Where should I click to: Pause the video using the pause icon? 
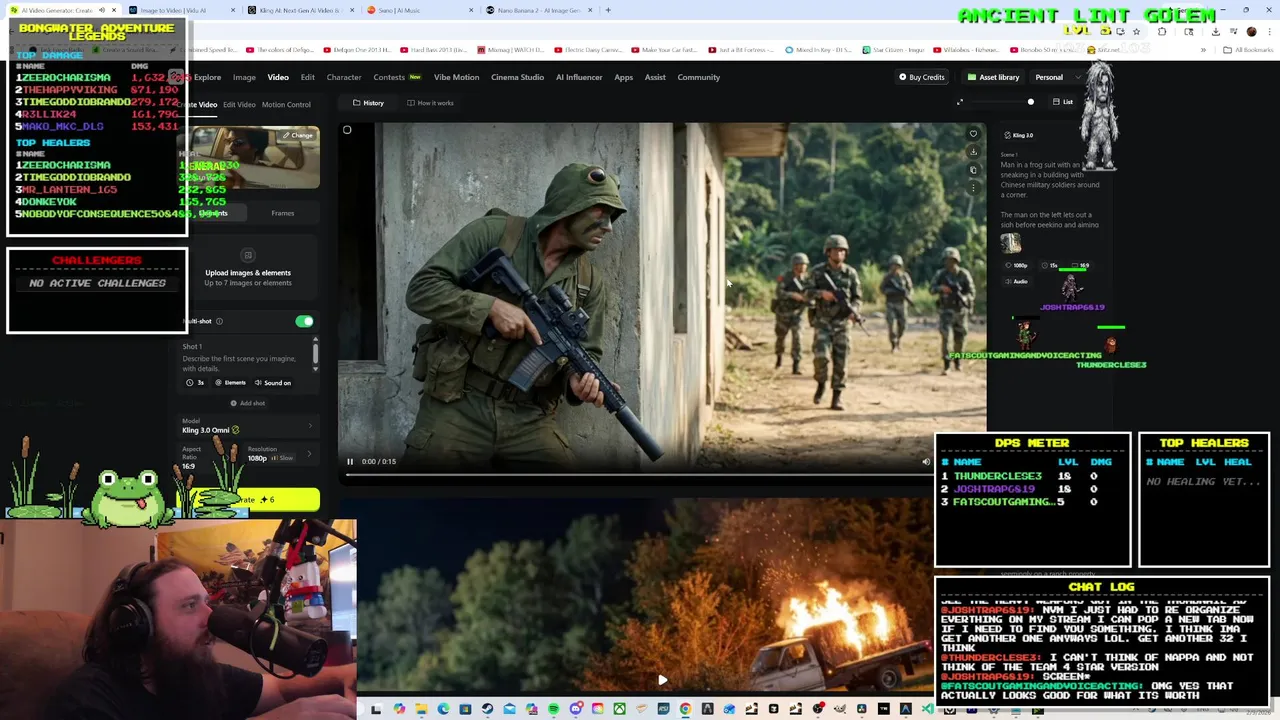[x=350, y=462]
